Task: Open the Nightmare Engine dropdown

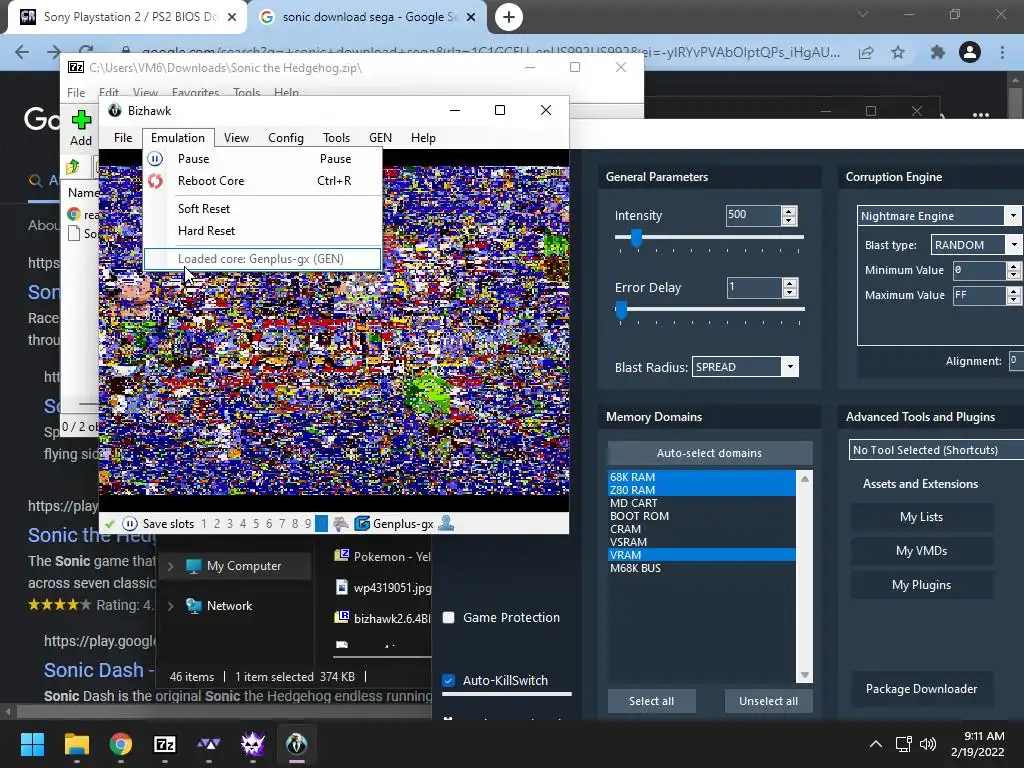Action: pos(1013,216)
